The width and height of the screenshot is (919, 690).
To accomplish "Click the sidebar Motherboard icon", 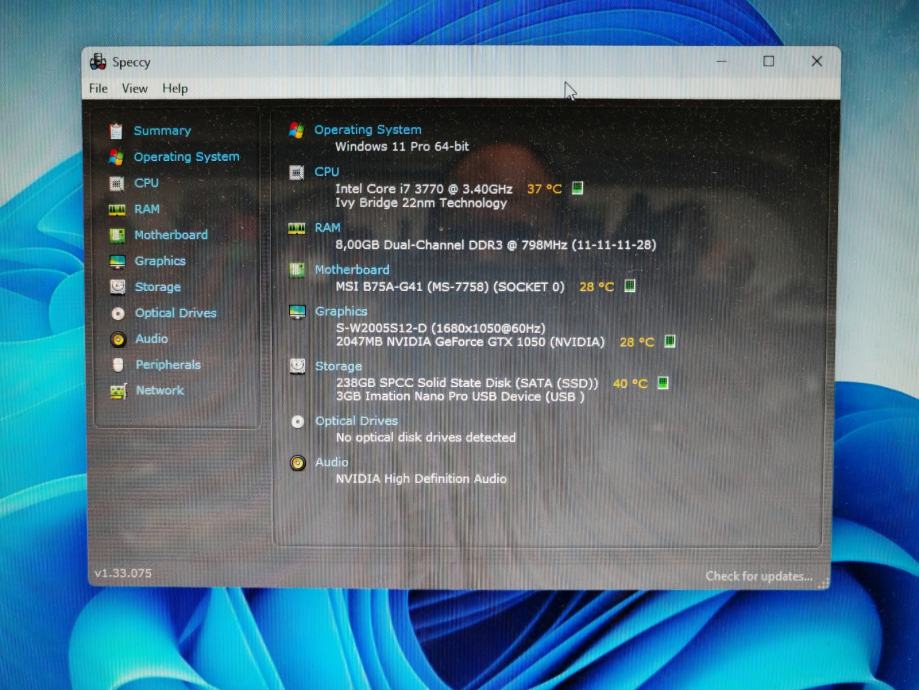I will coord(117,235).
